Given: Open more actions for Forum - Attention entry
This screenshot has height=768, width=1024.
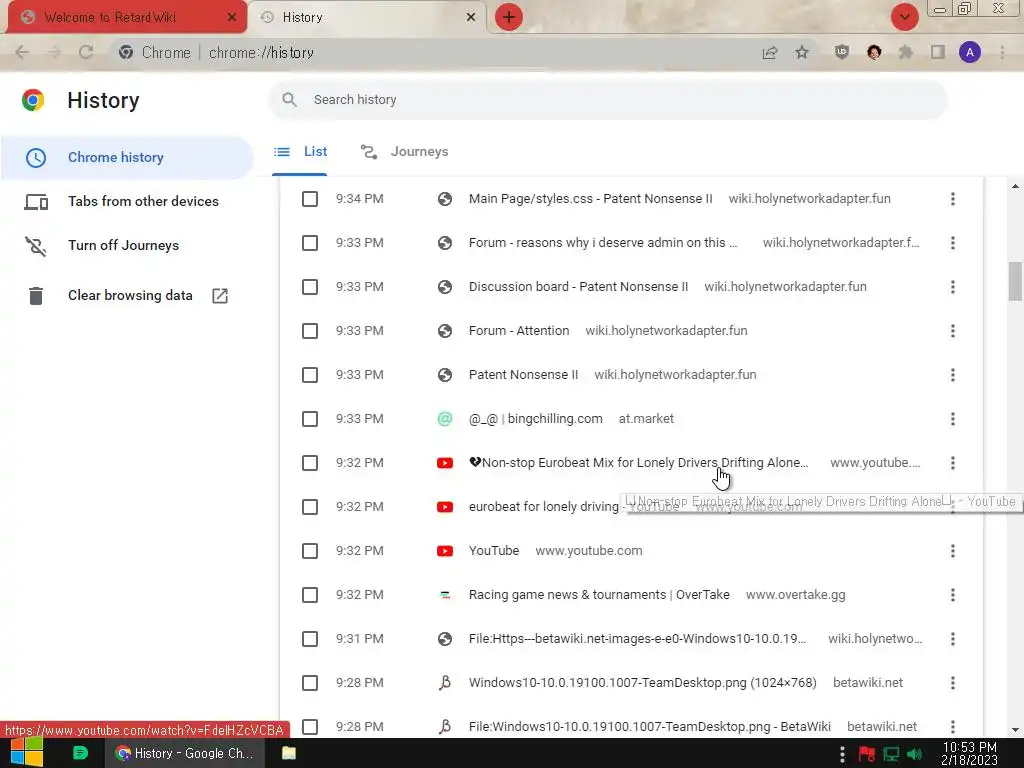Looking at the screenshot, I should [x=953, y=331].
